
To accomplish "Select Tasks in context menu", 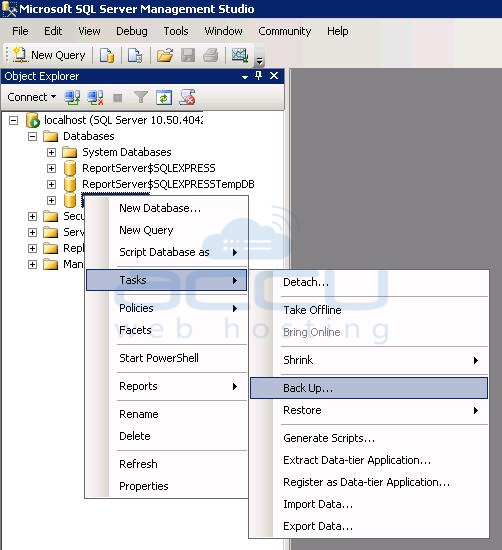I will 167,280.
